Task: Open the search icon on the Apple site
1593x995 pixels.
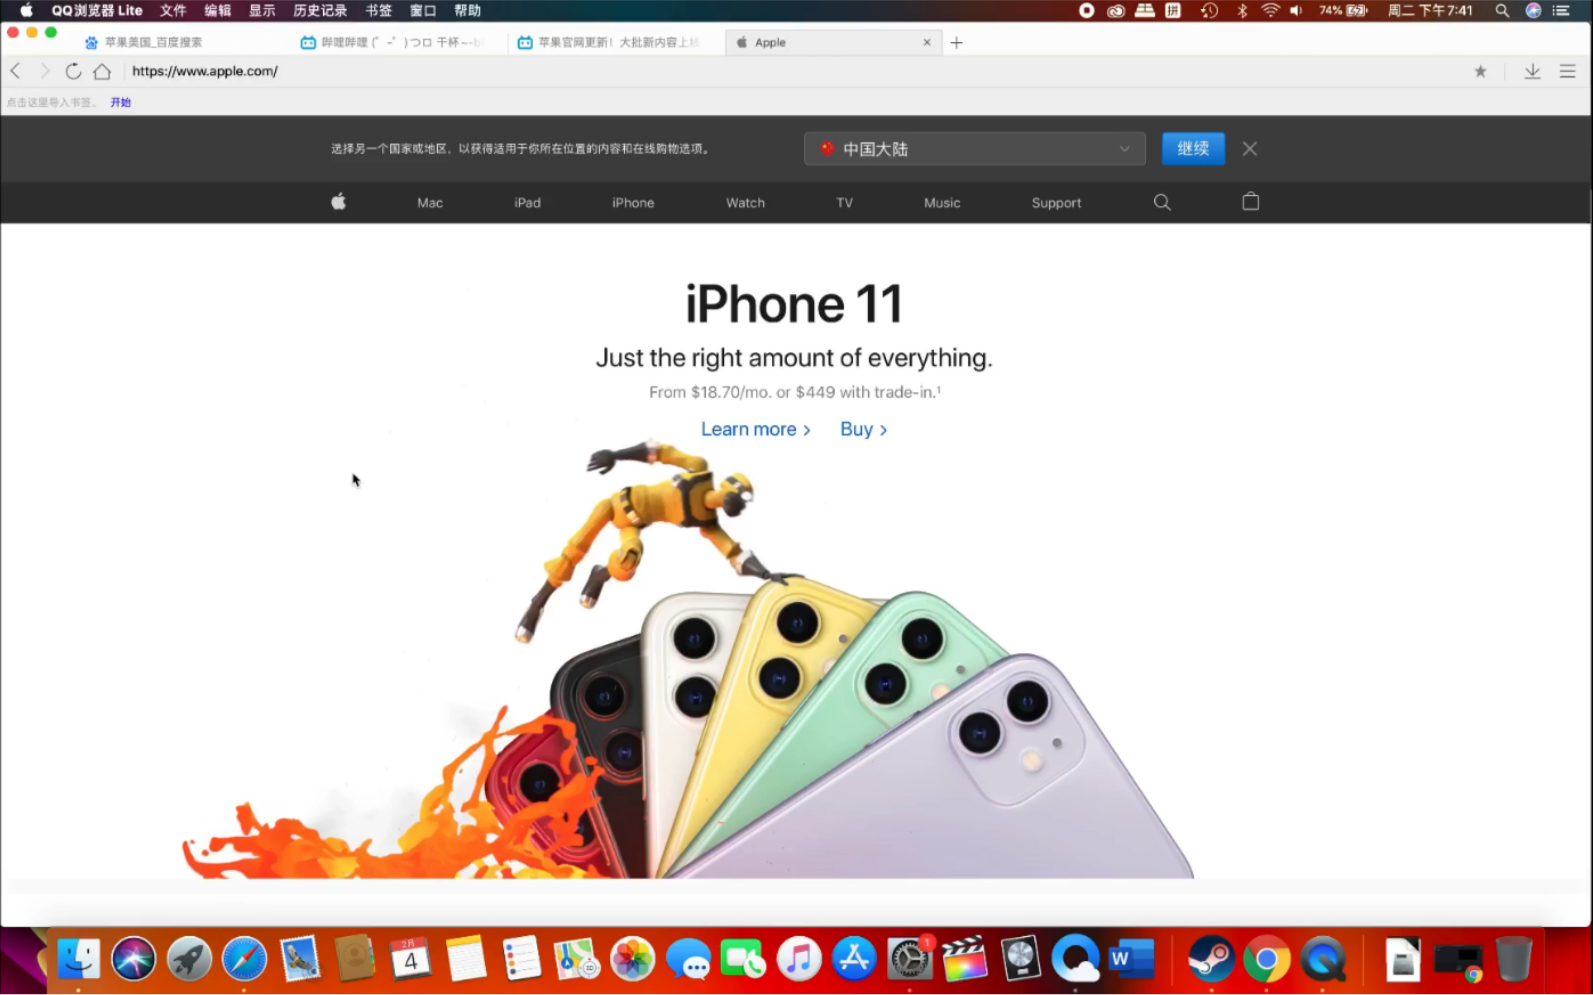Action: pos(1162,202)
